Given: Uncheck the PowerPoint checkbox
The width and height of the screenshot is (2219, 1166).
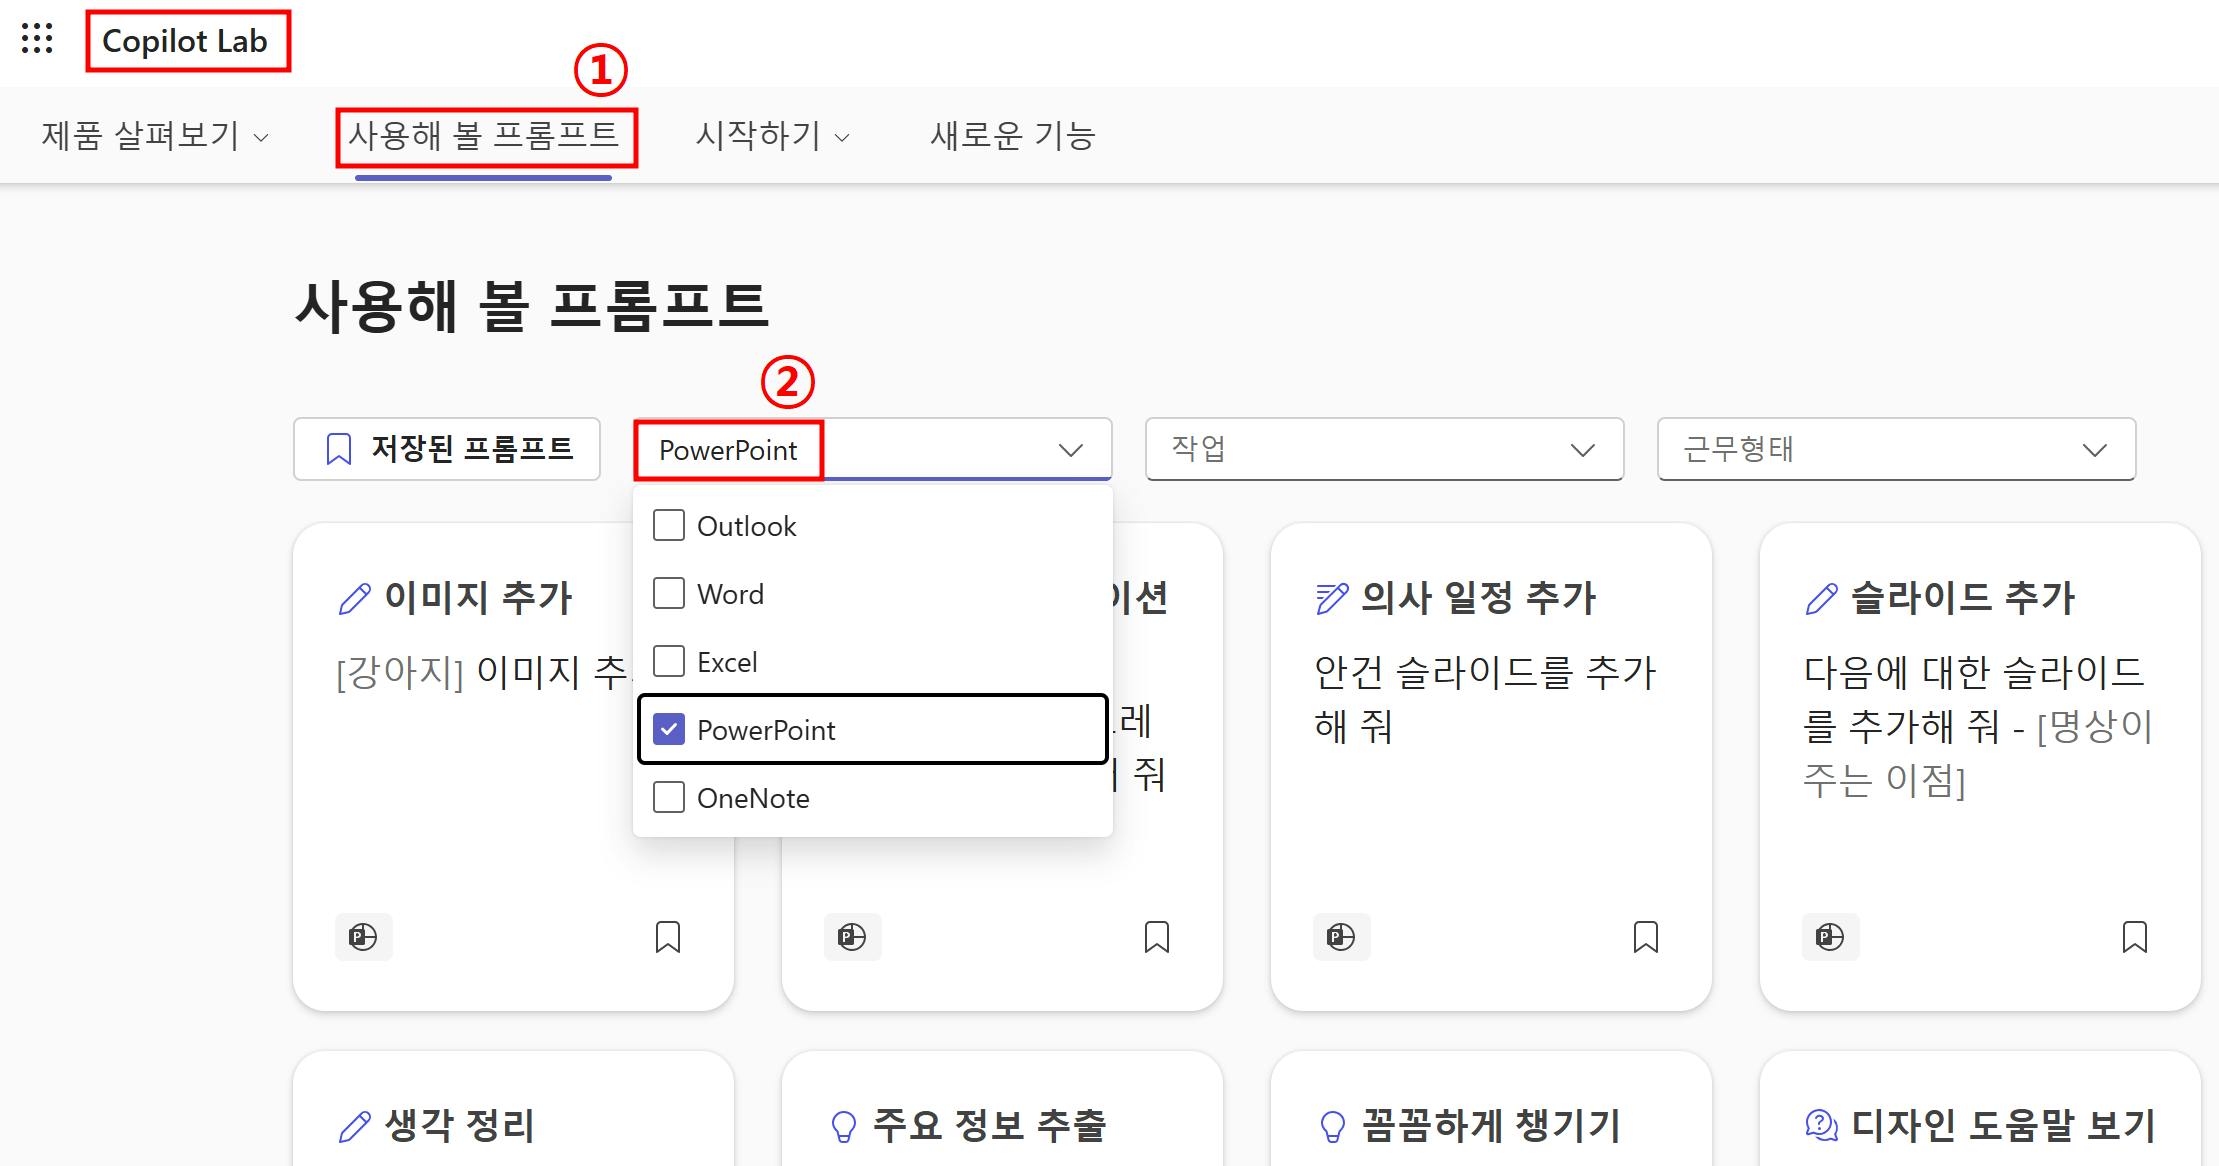Looking at the screenshot, I should click(x=669, y=729).
